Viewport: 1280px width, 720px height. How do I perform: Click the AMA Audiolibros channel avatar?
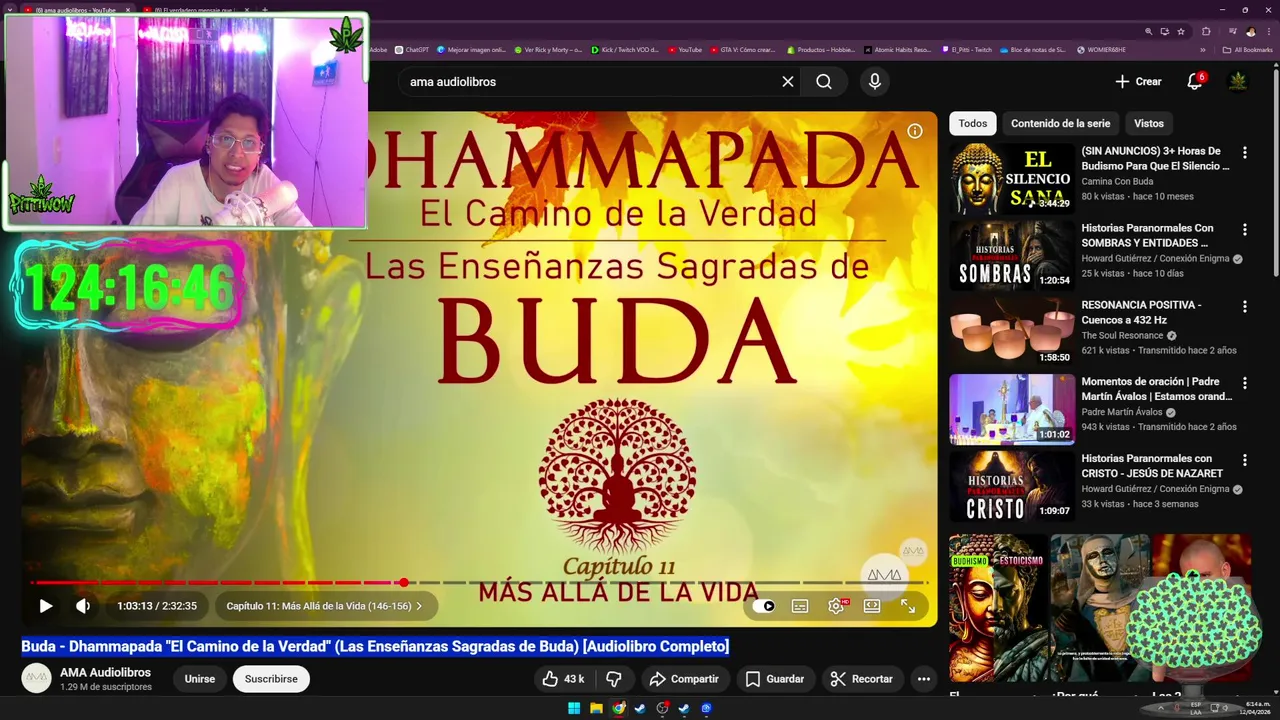click(x=37, y=679)
